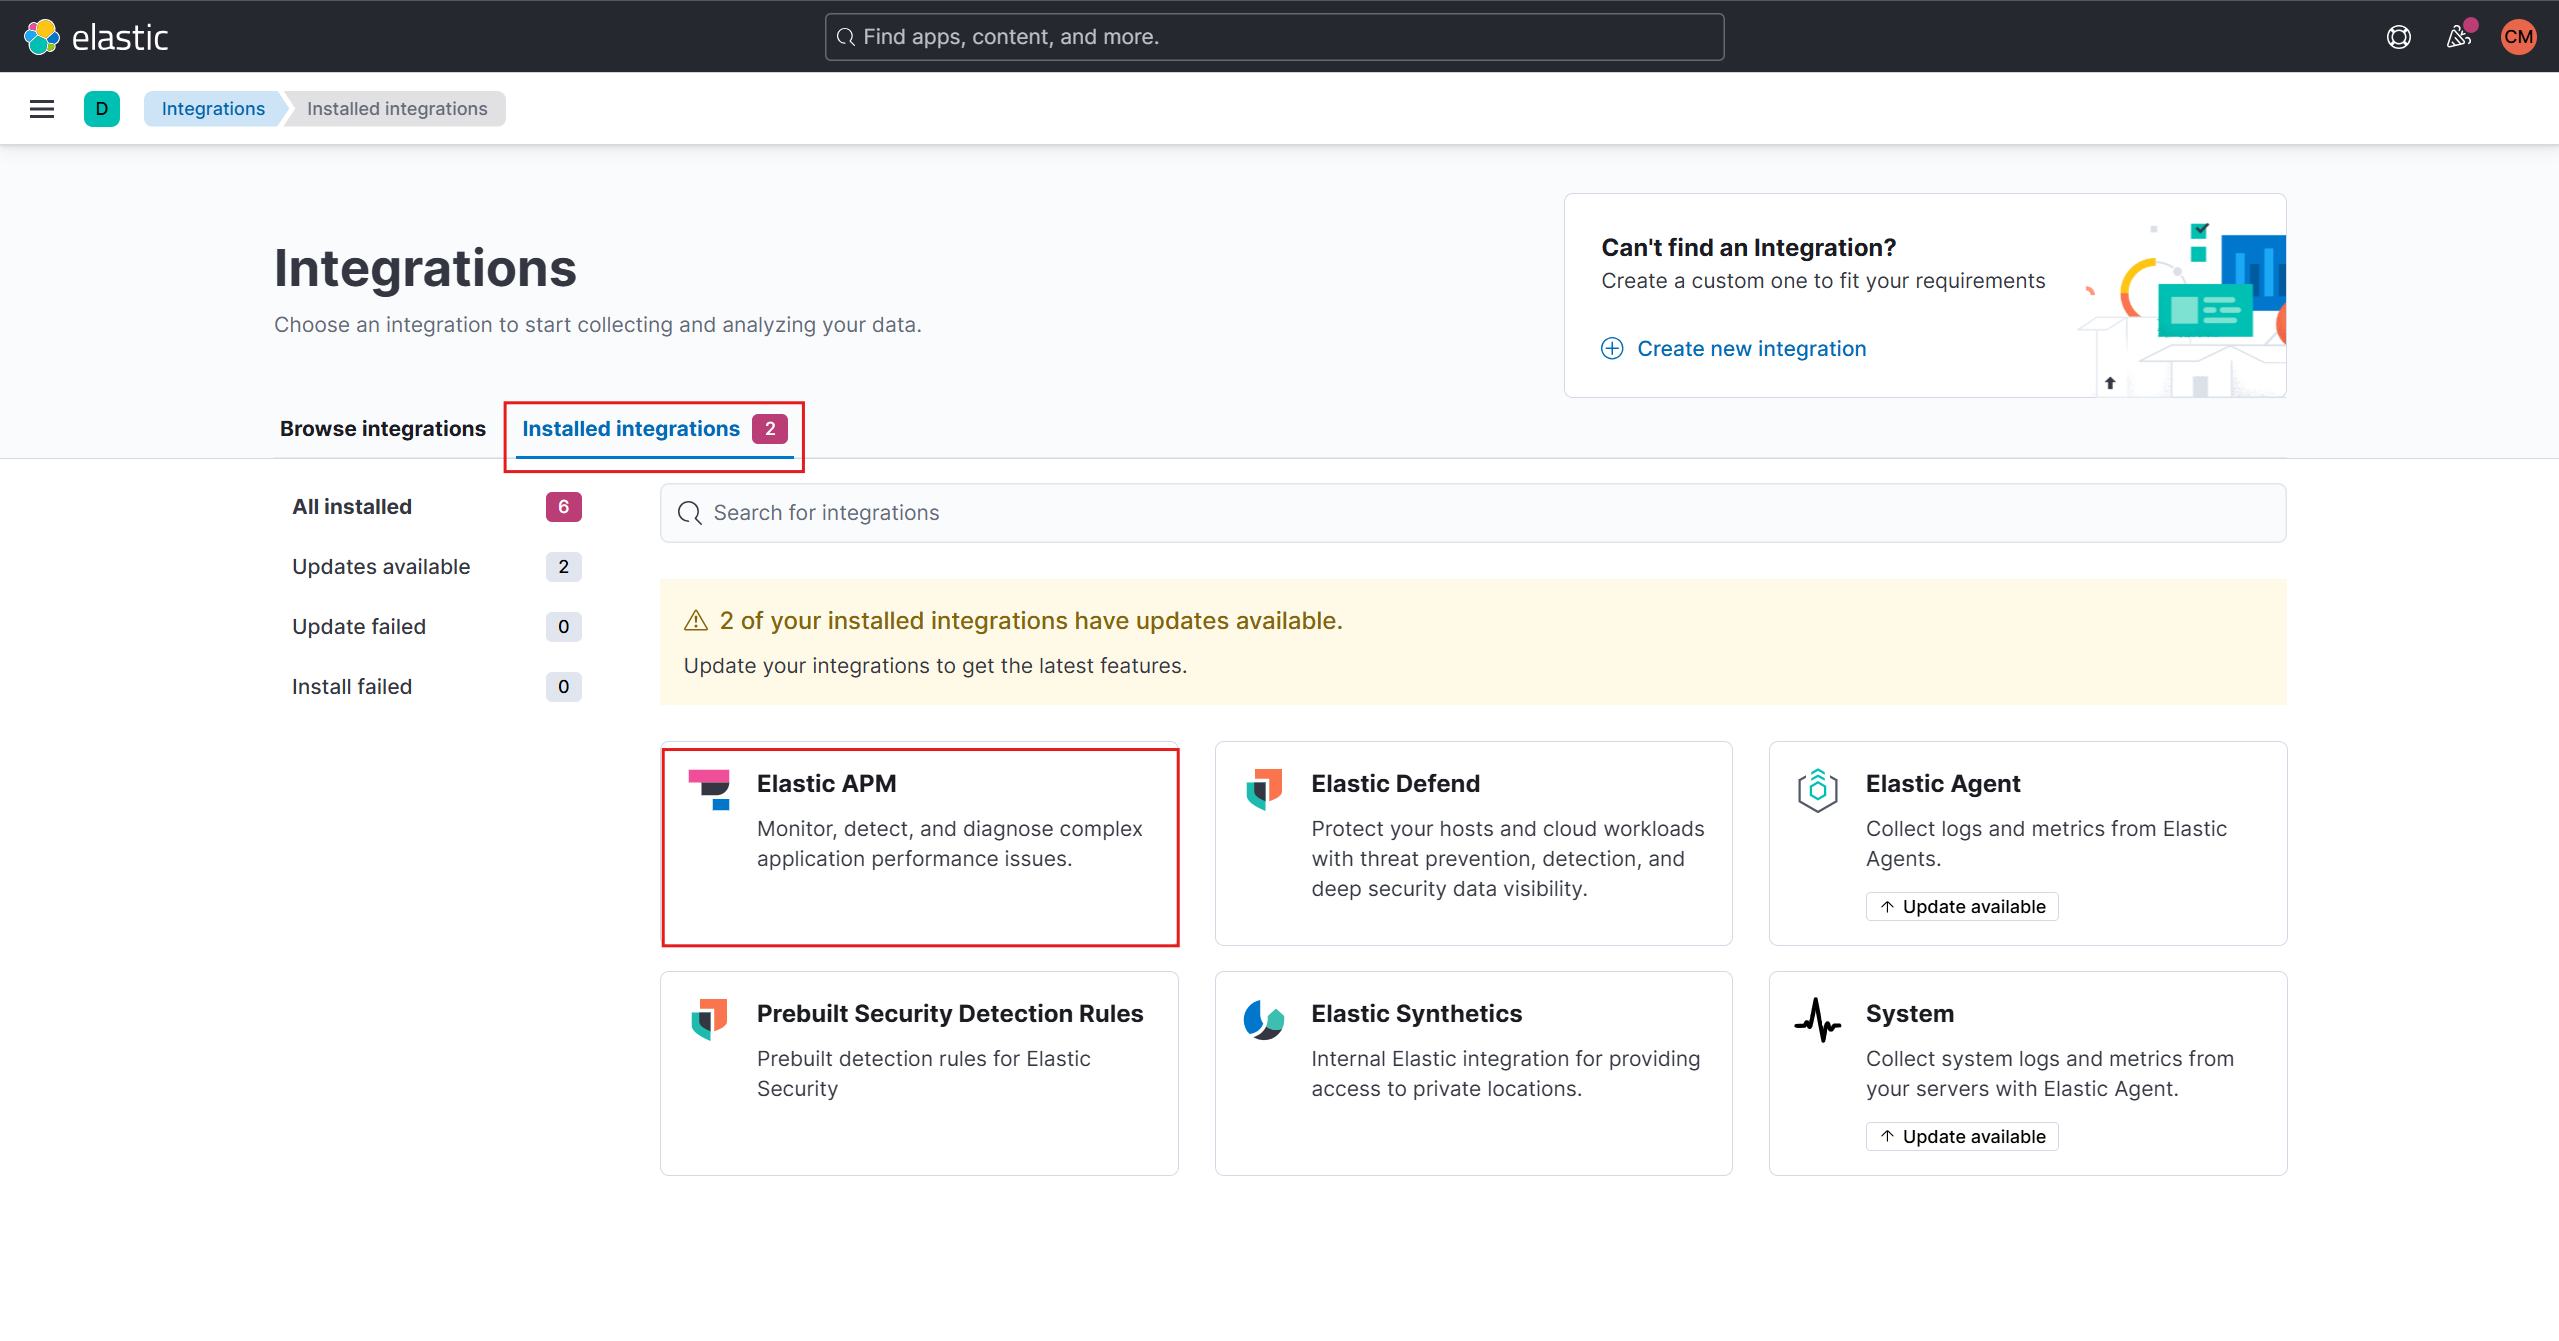Click the System heartbeat icon
The image size is (2559, 1341).
tap(1818, 1021)
